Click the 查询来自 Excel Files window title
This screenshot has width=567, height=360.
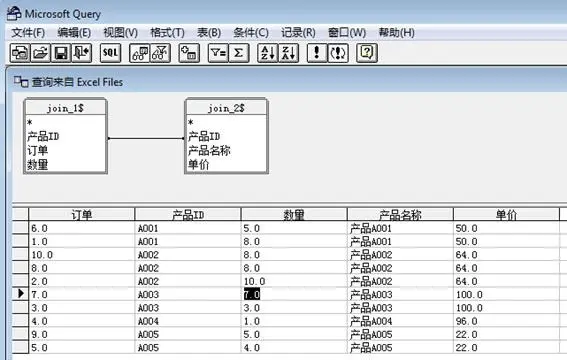tap(77, 82)
